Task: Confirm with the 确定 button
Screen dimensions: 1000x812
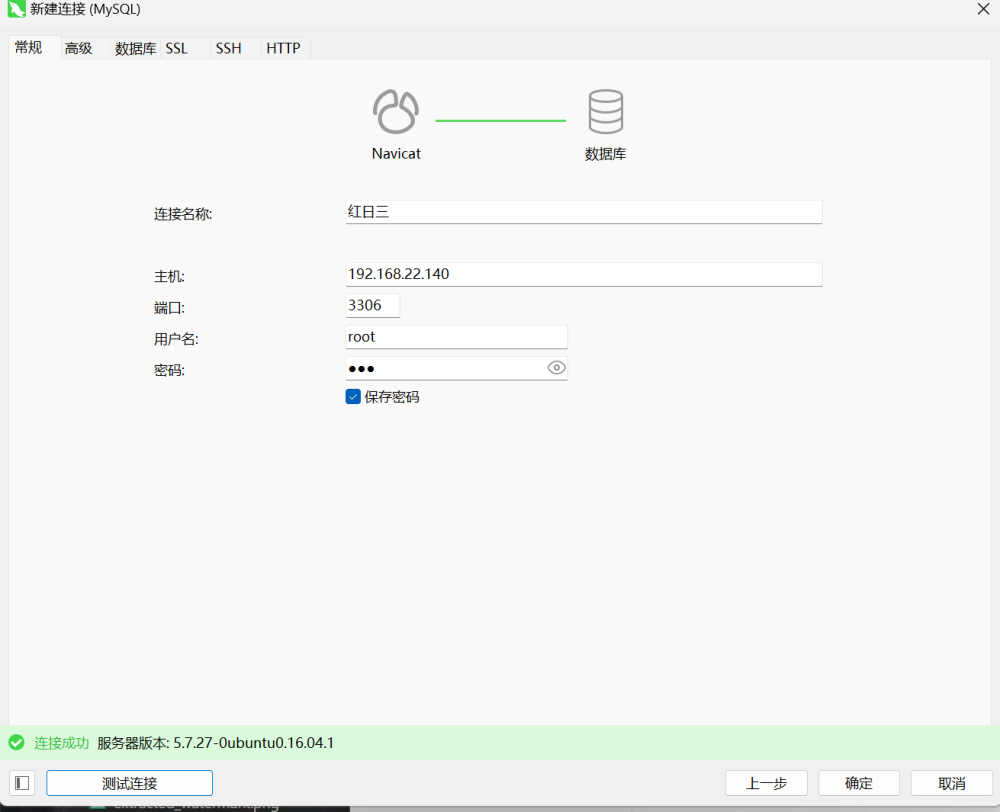Action: click(x=858, y=783)
